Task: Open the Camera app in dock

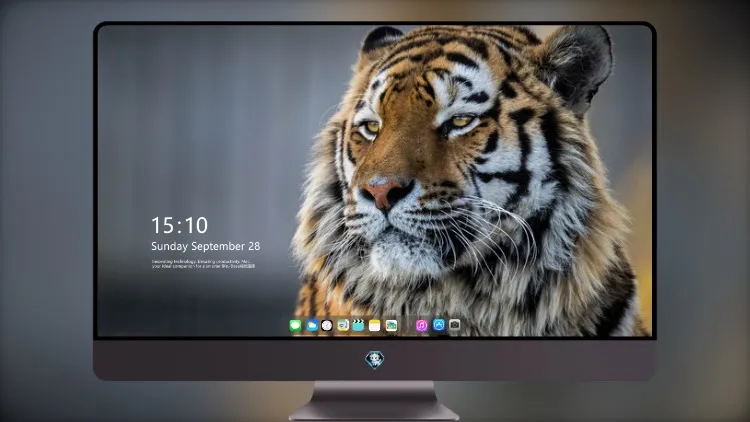Action: click(454, 325)
